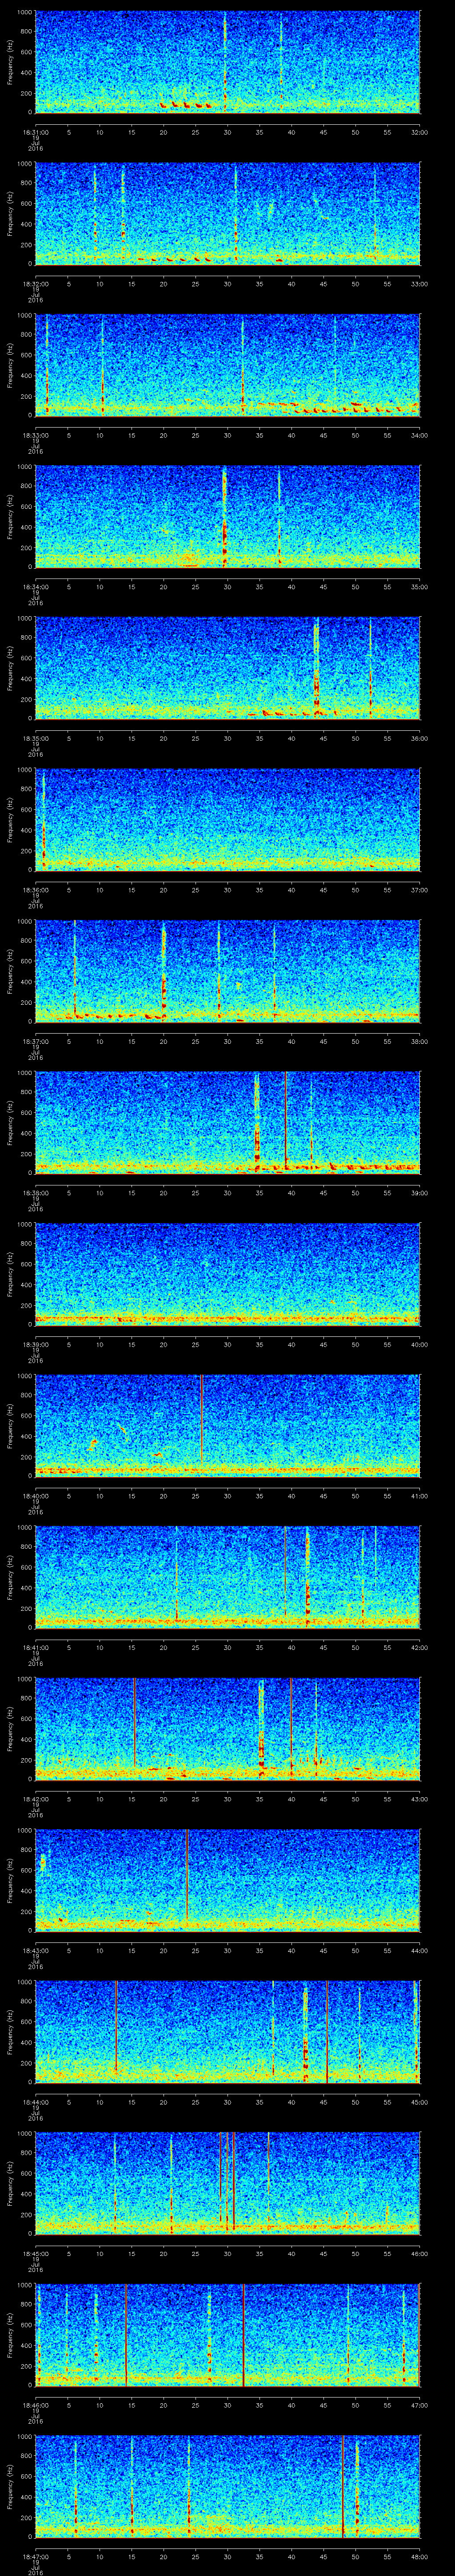The image size is (455, 2576).
Task: Click the '18:41:00' start time label
Action: click(x=35, y=1647)
